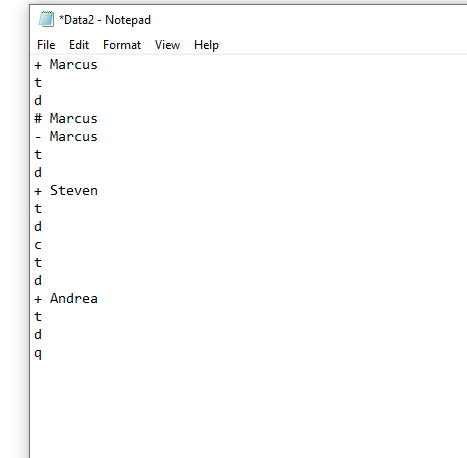Click the 'd' line directly above 'q'

pyautogui.click(x=38, y=335)
